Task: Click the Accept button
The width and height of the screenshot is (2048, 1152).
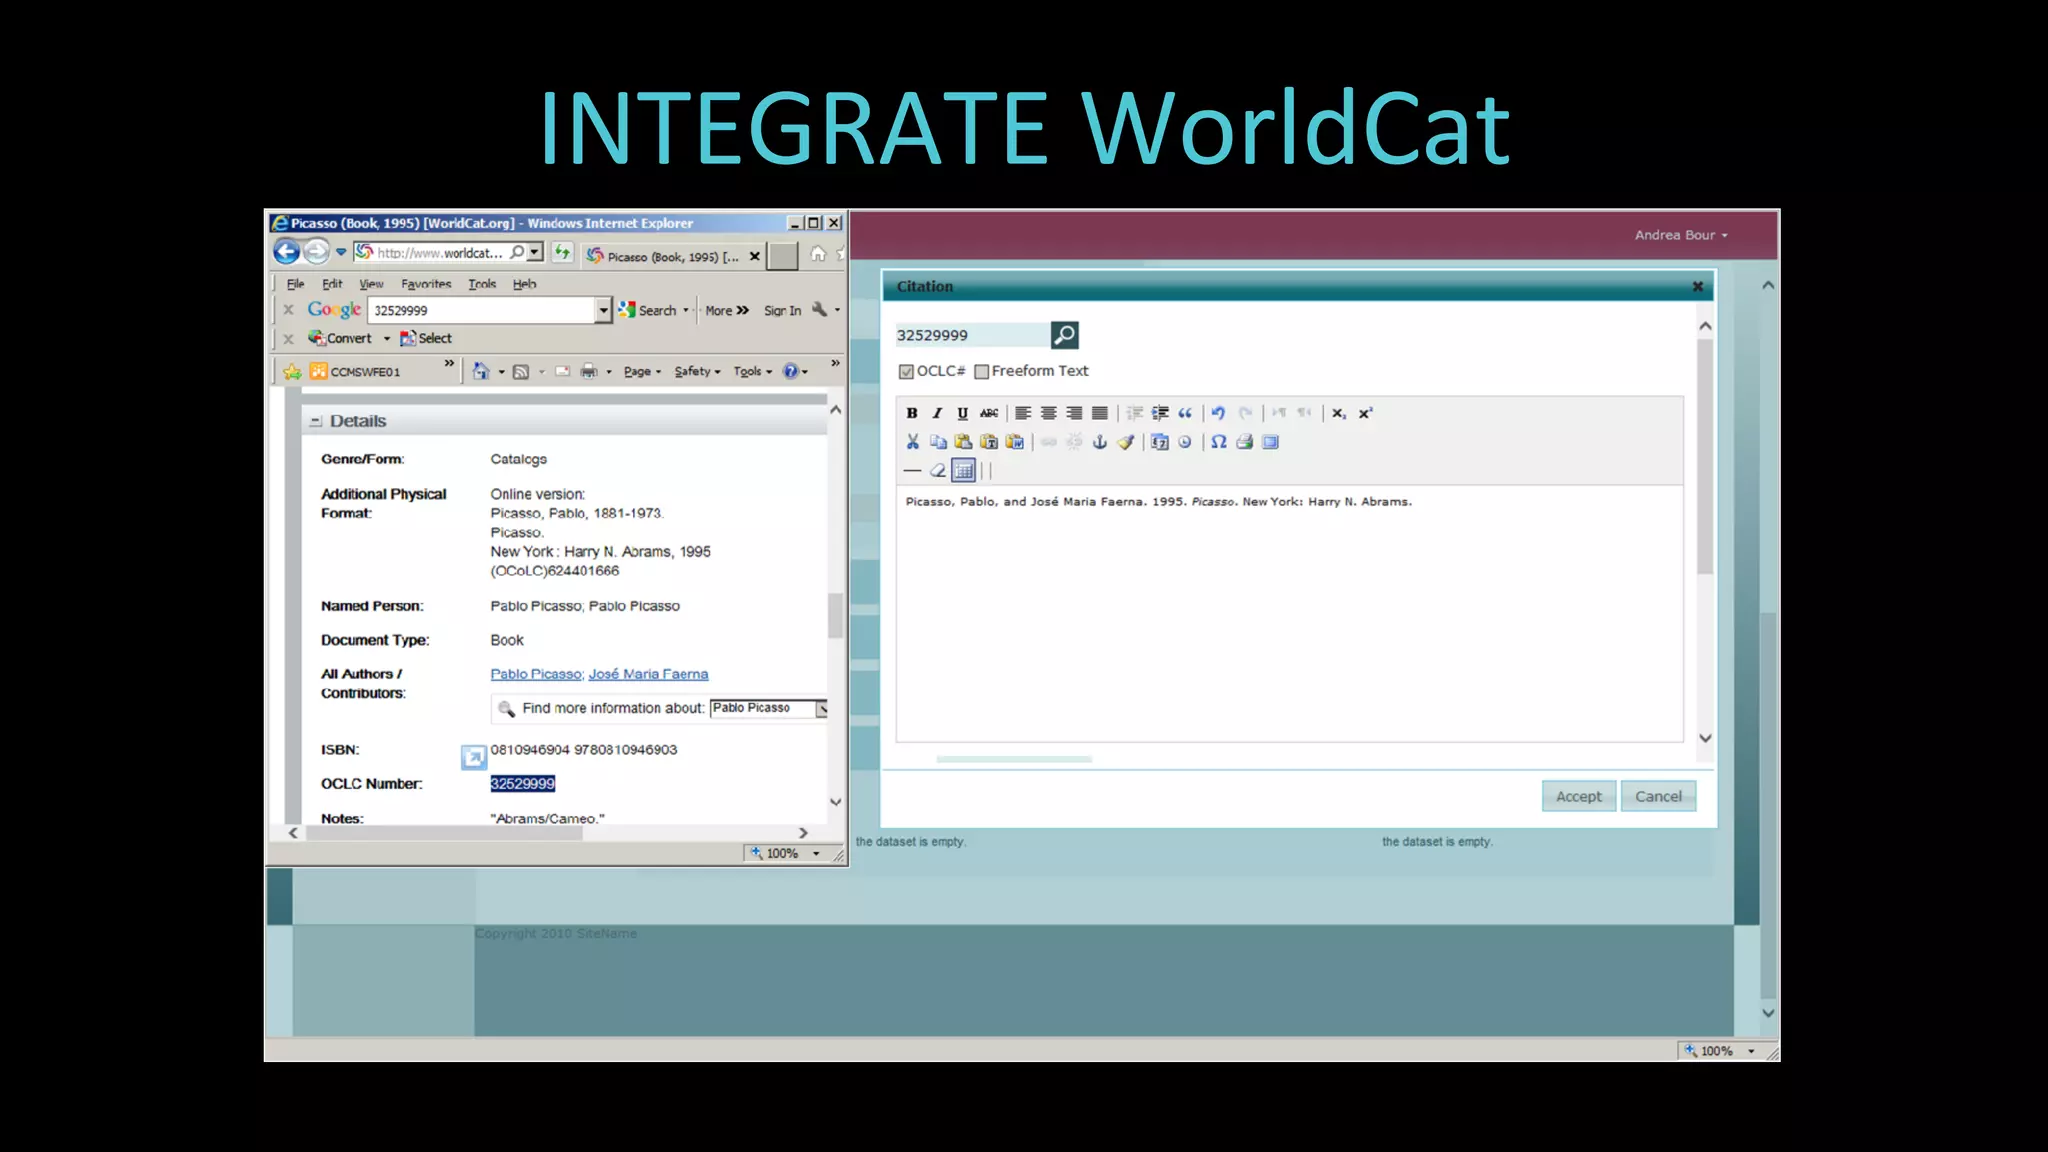Action: pyautogui.click(x=1578, y=796)
